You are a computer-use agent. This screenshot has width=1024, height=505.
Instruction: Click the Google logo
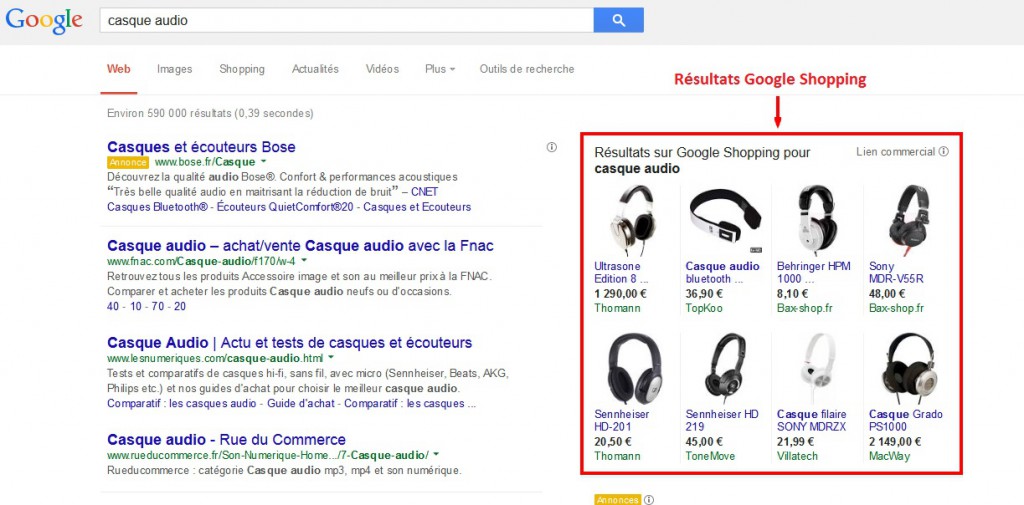point(44,20)
